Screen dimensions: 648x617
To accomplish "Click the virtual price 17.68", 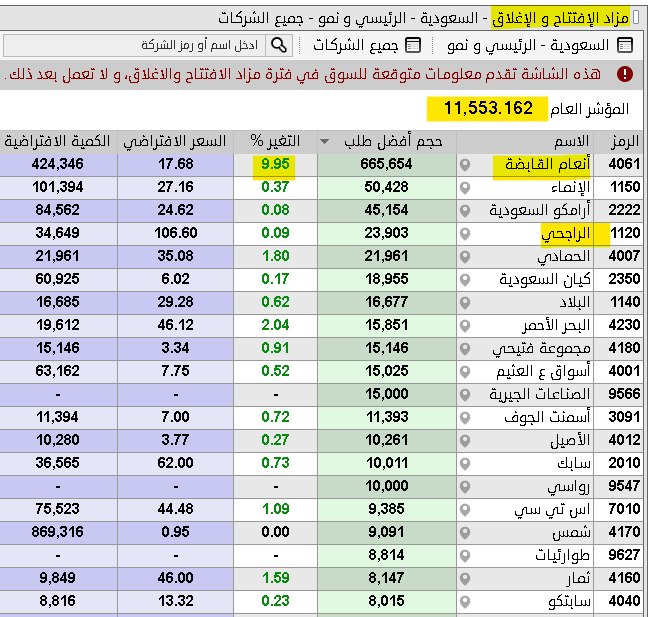I will pyautogui.click(x=175, y=164).
